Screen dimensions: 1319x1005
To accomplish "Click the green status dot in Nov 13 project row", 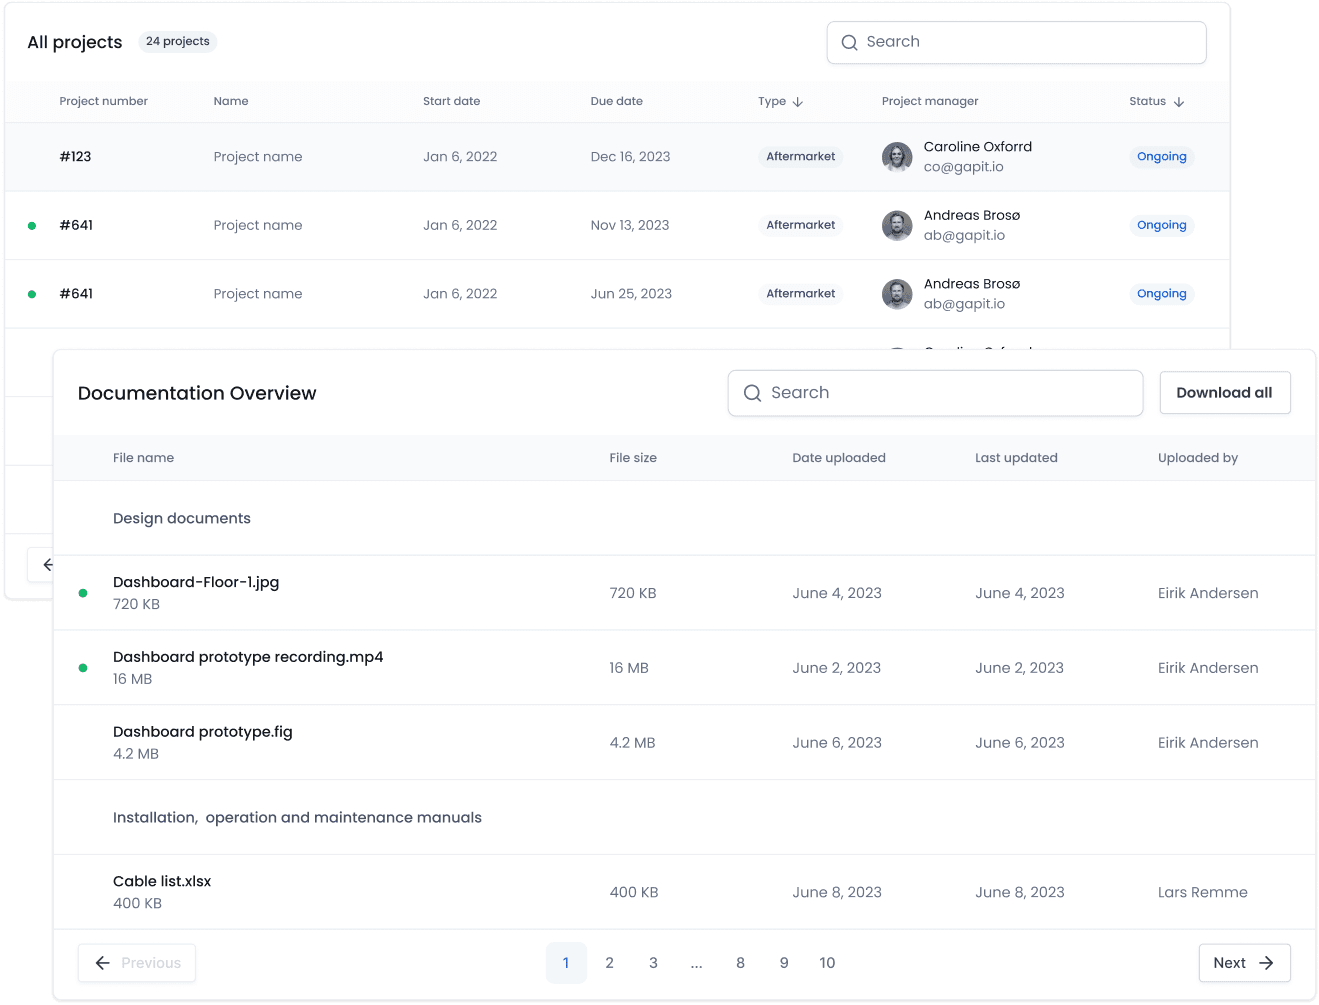I will tap(32, 226).
